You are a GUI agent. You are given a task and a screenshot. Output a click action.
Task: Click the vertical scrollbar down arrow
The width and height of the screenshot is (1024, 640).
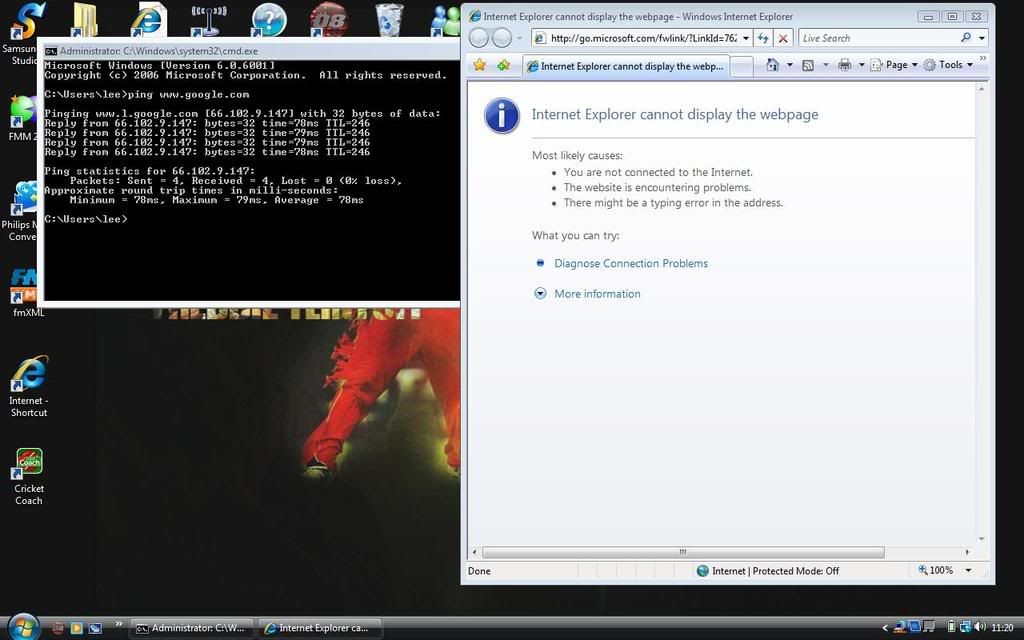pos(982,539)
